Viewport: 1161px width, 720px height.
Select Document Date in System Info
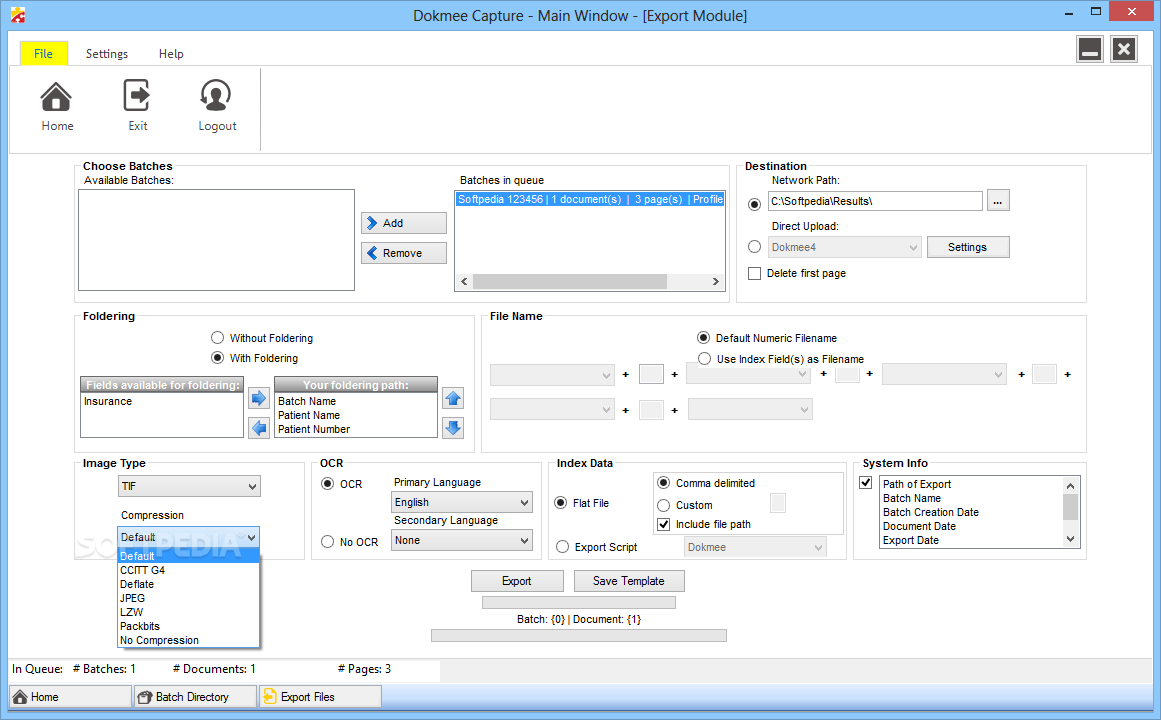(971, 526)
